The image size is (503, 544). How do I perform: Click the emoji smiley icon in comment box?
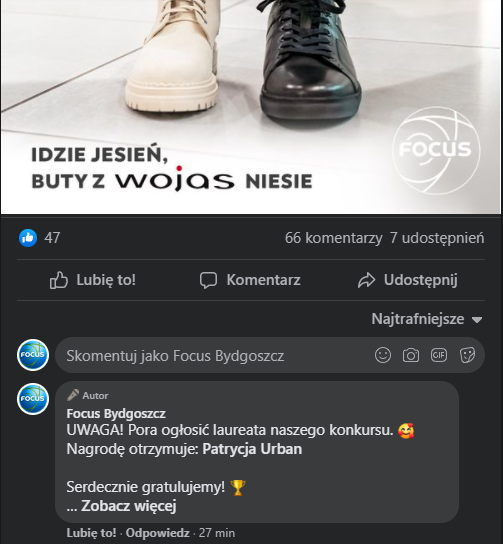(383, 355)
